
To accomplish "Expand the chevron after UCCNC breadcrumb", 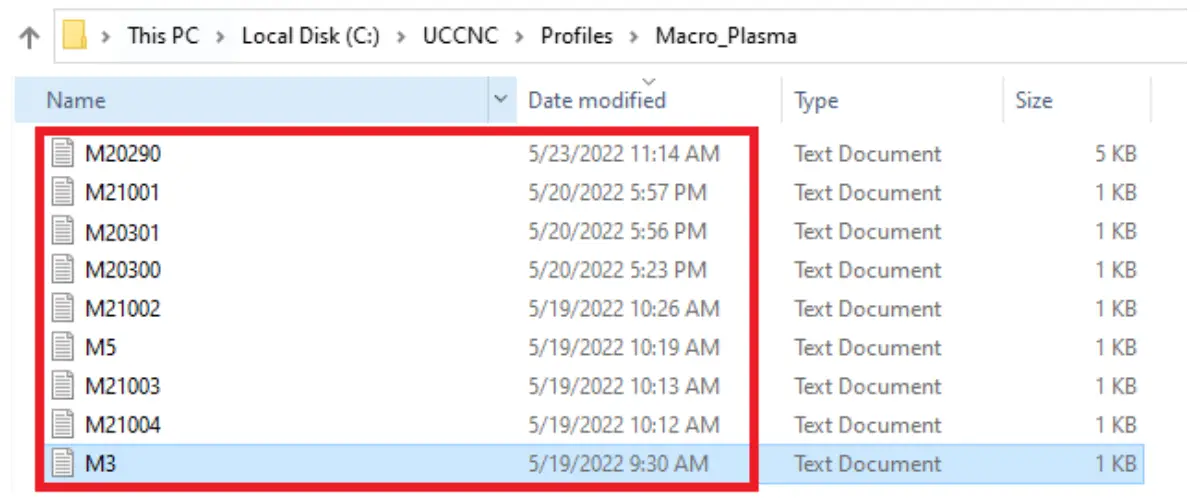I will pos(519,37).
